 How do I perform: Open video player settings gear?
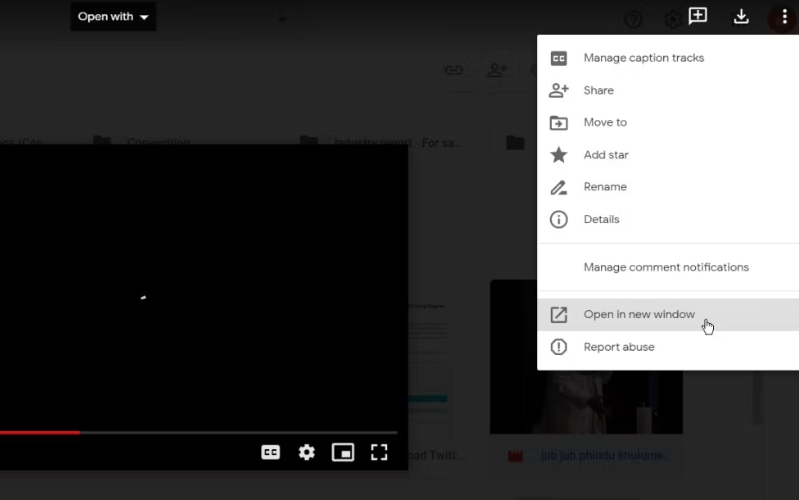coord(307,452)
